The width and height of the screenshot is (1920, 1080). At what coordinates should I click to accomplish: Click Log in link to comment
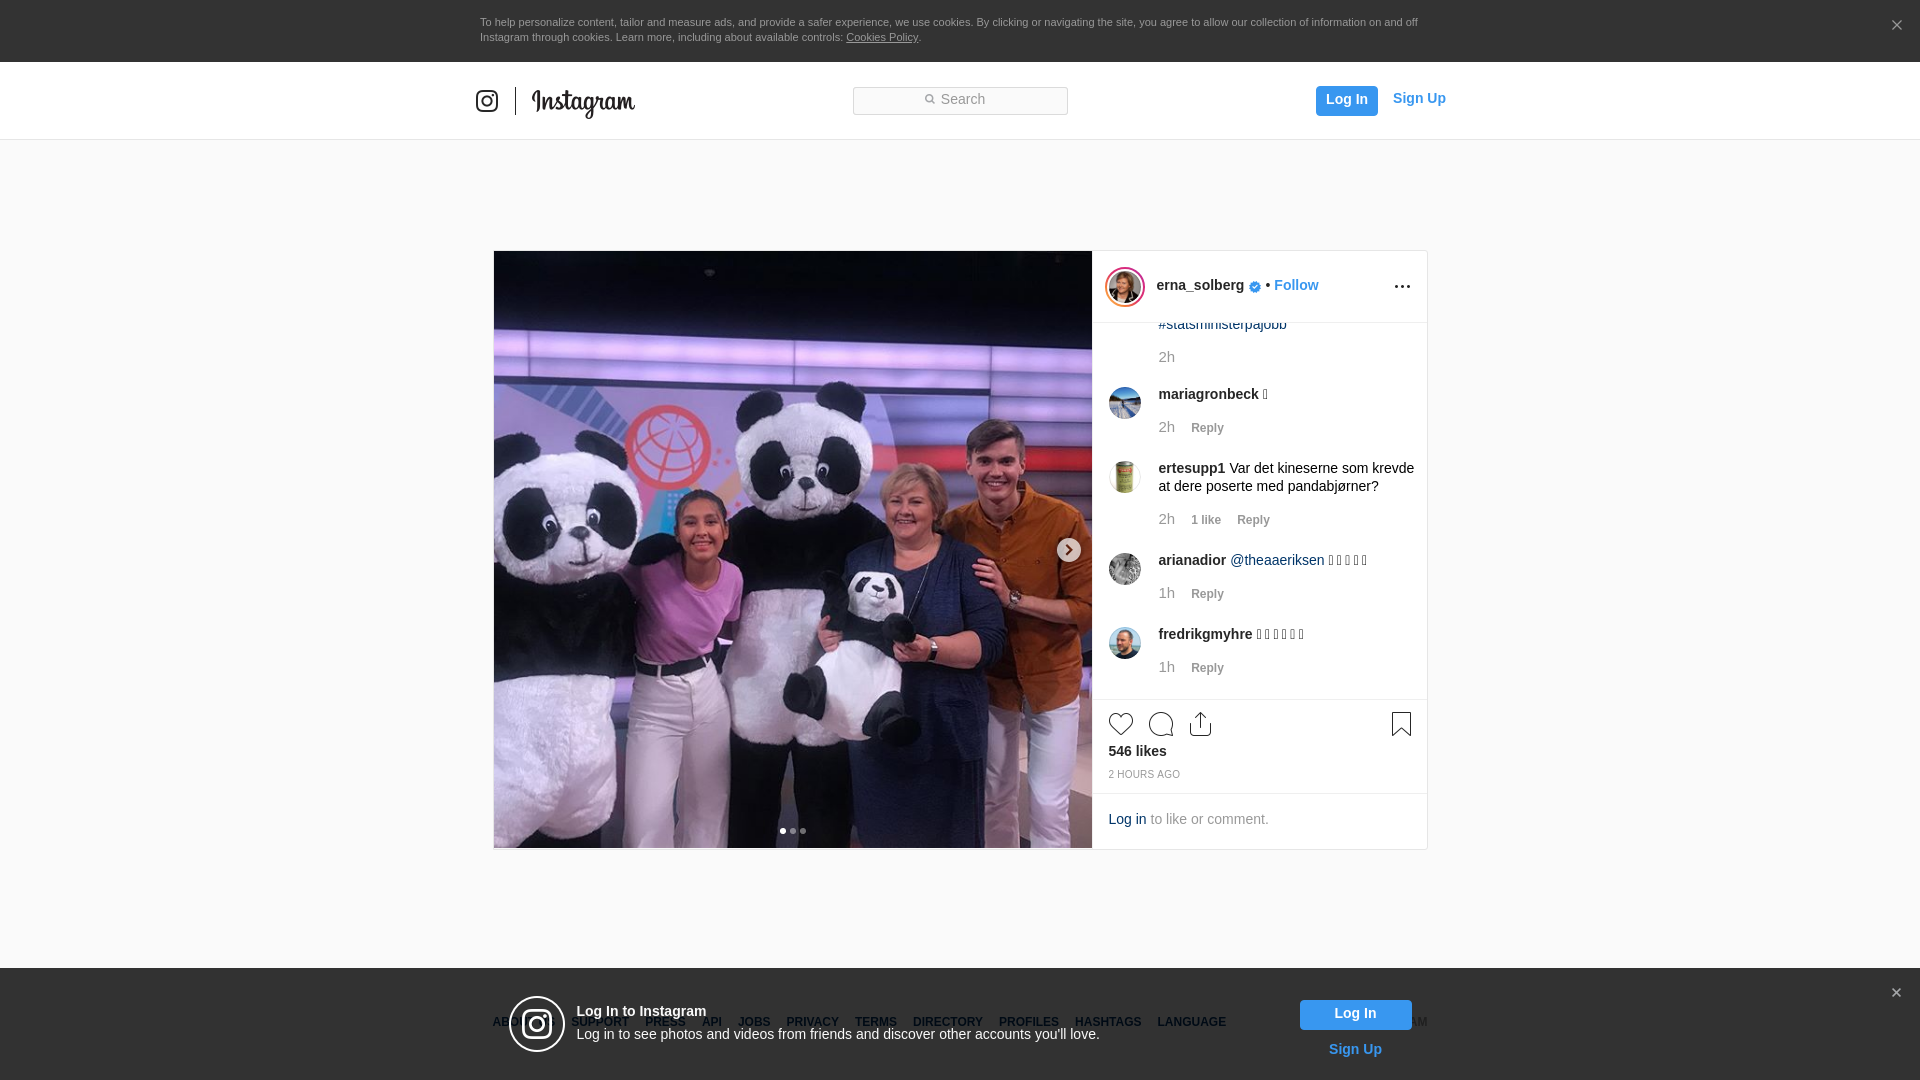pyautogui.click(x=1127, y=819)
